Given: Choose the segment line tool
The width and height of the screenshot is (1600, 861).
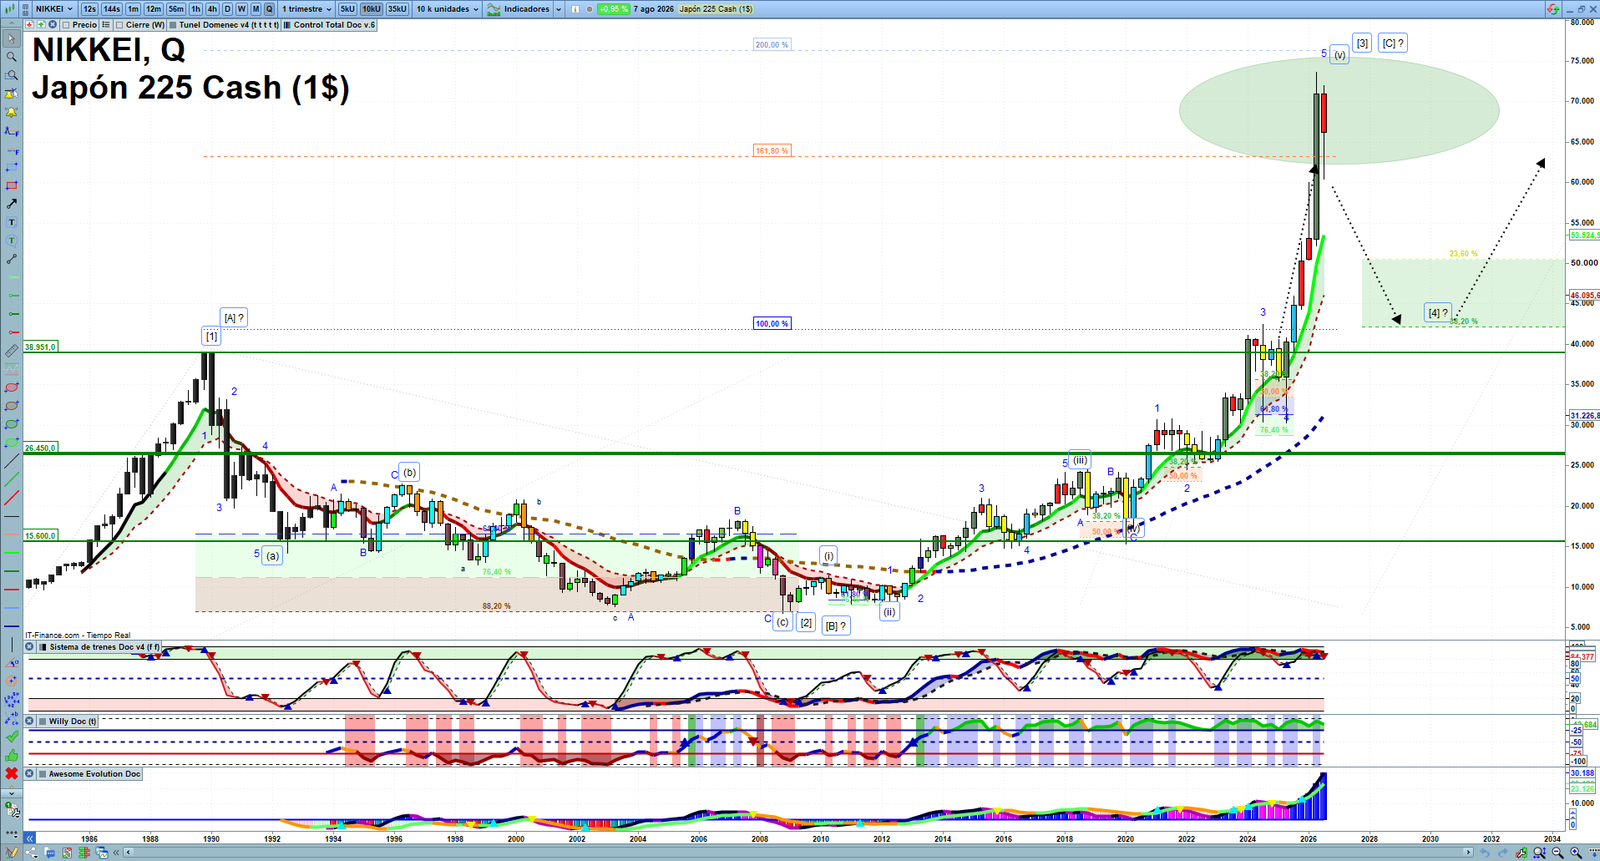Looking at the screenshot, I should [x=11, y=259].
